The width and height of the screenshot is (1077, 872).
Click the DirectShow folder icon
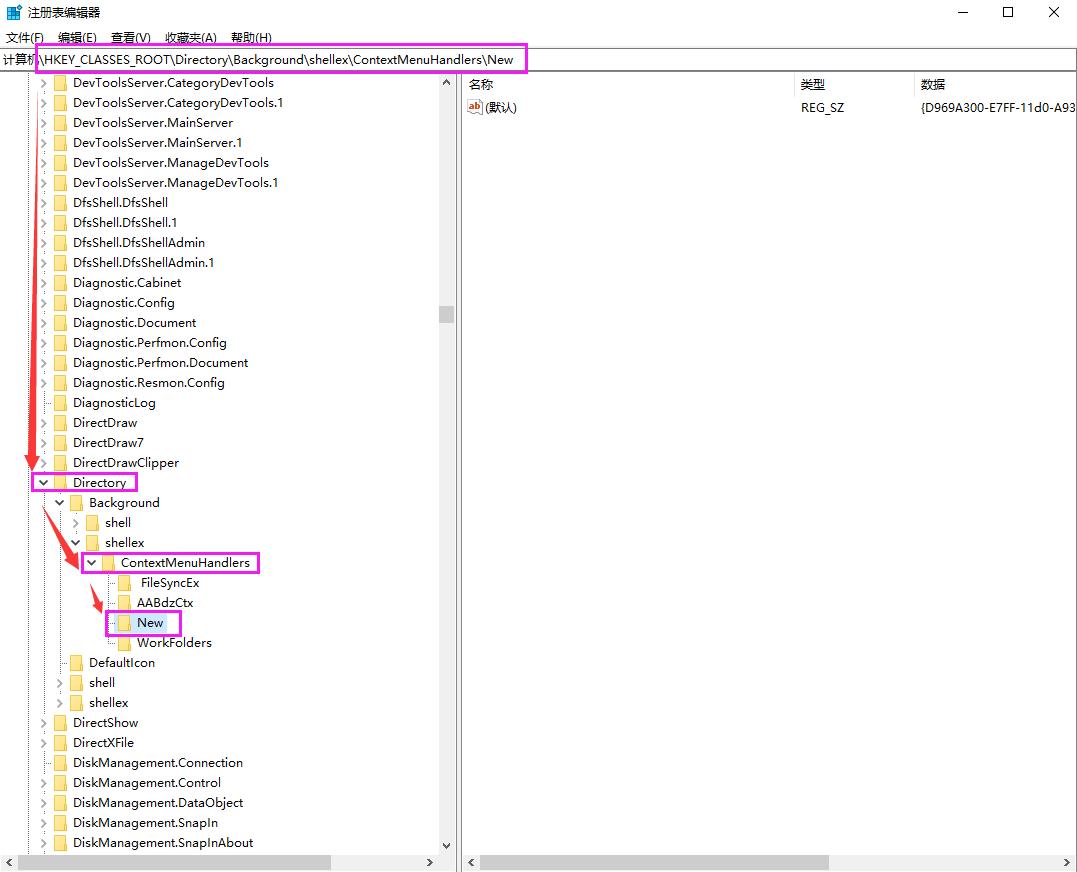tap(61, 723)
